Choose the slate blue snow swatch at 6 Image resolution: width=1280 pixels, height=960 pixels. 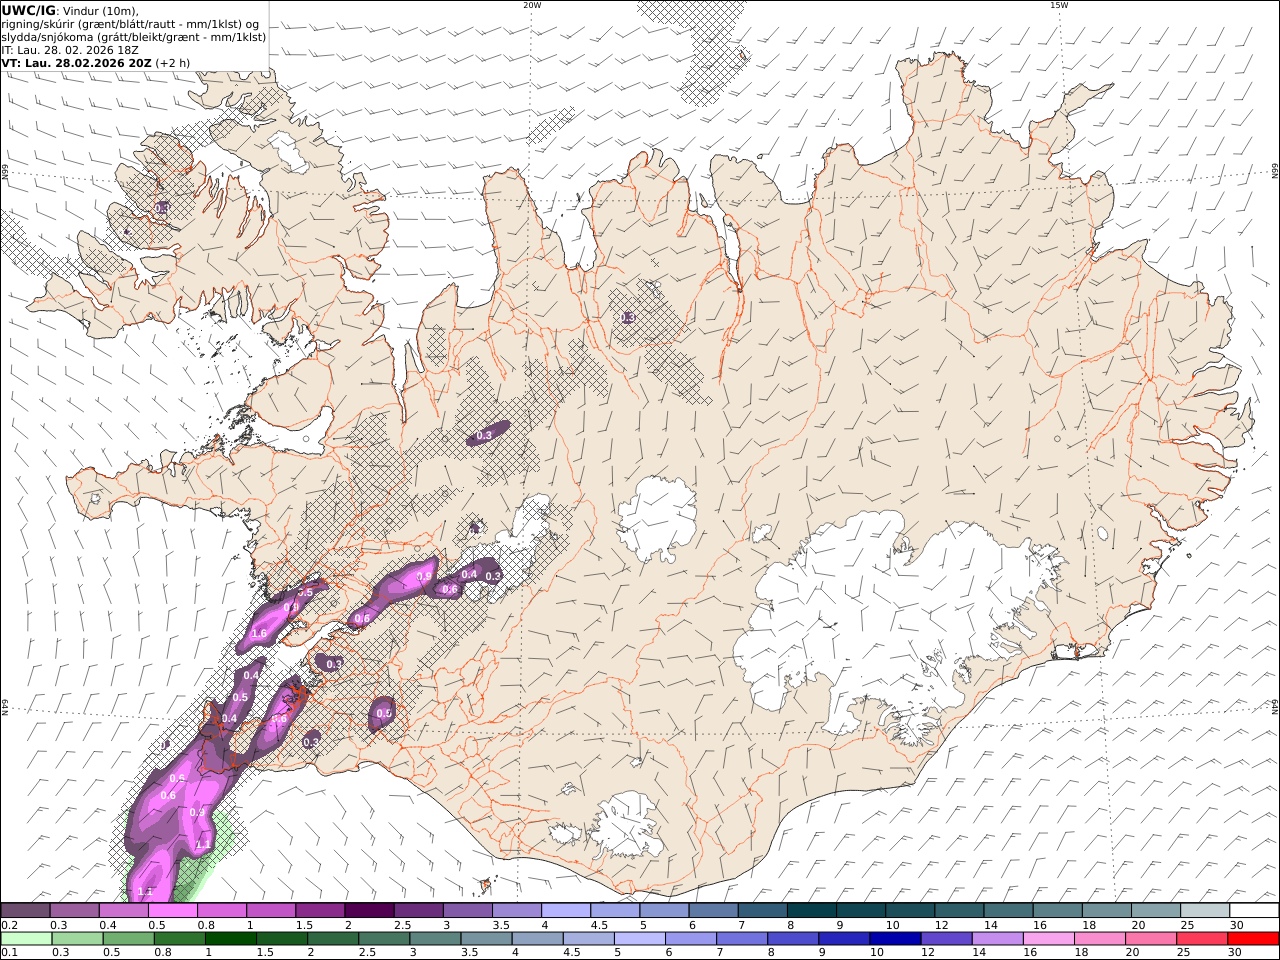pyautogui.click(x=713, y=910)
